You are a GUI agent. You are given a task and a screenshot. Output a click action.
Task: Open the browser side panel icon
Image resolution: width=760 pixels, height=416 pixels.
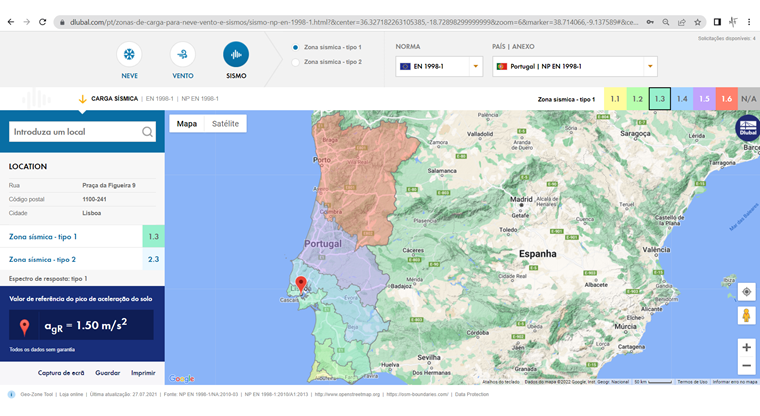(717, 22)
